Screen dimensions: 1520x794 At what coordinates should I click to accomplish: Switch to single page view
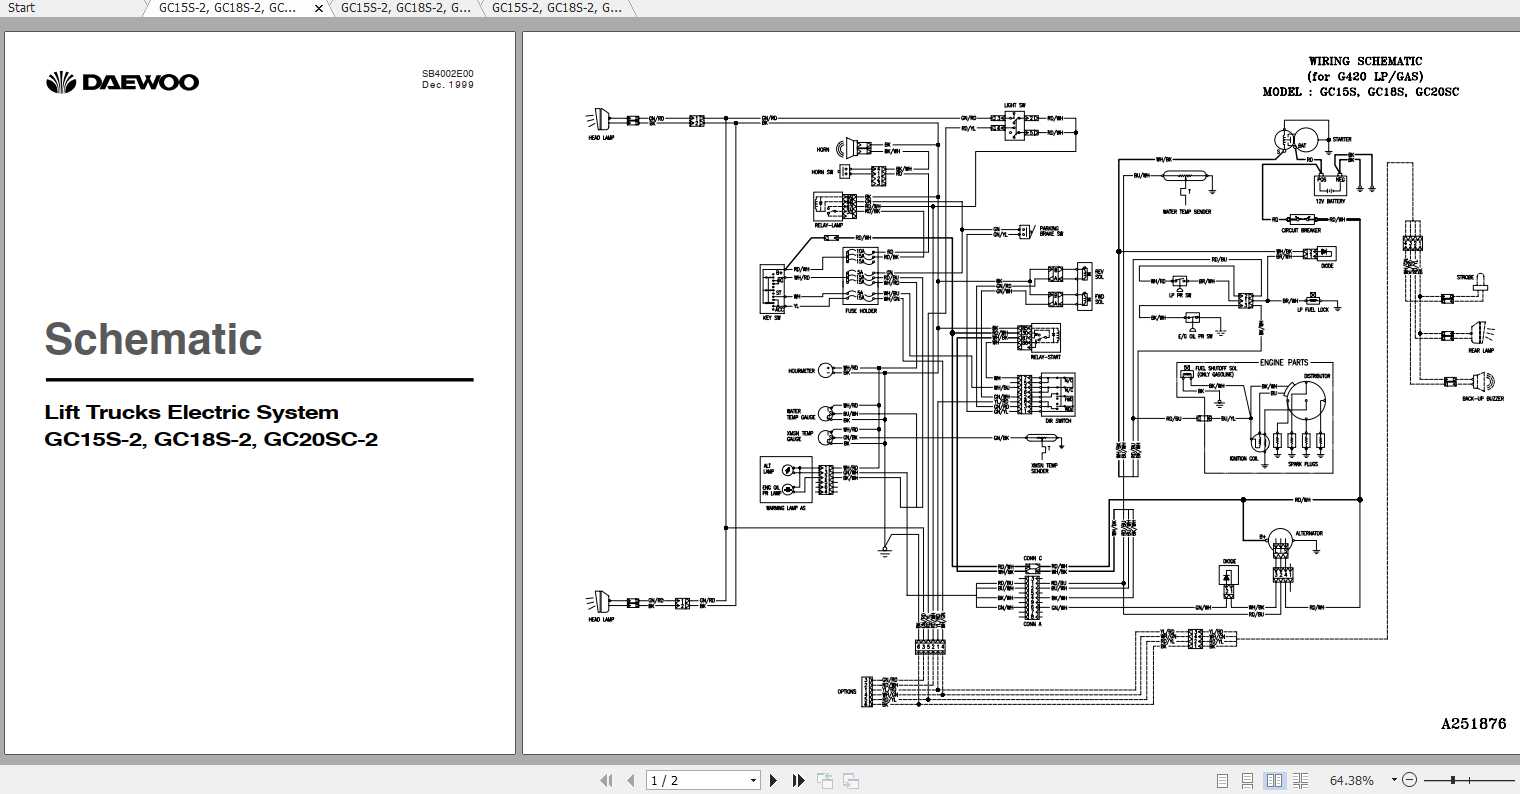(1222, 780)
